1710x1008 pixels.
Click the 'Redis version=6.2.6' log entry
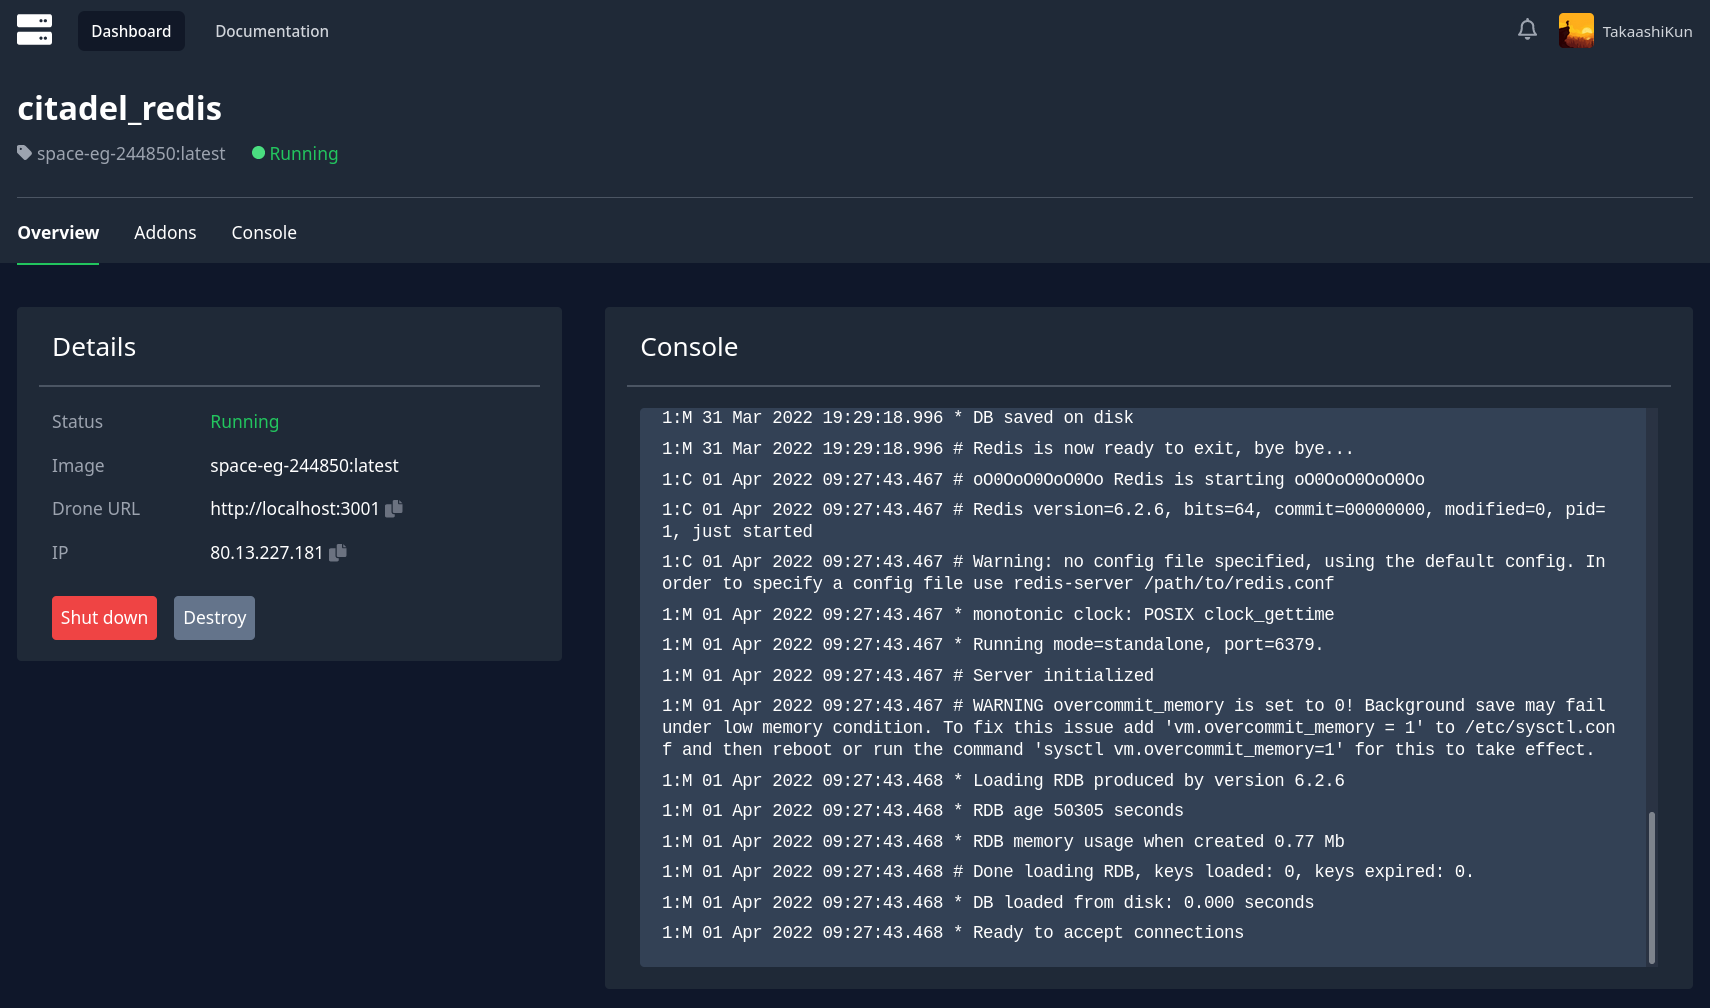(1133, 521)
